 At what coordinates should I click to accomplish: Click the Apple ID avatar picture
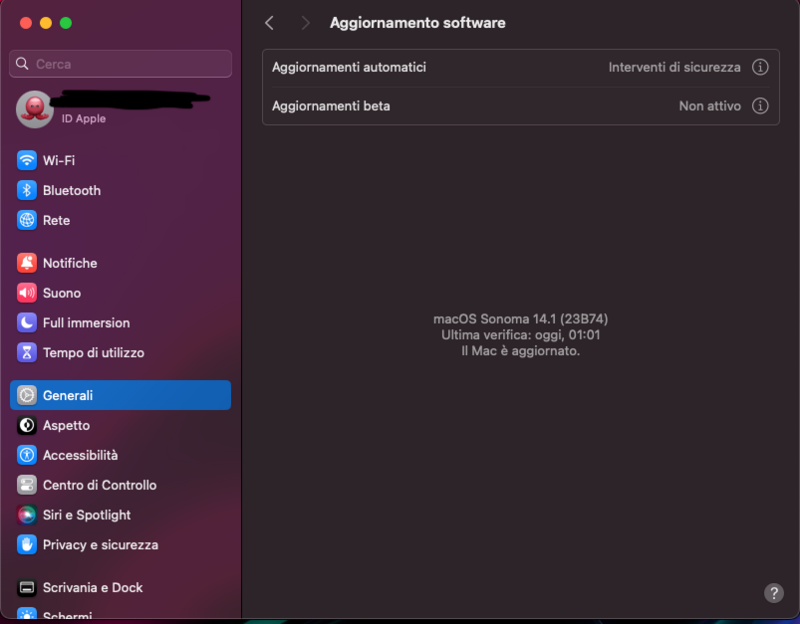click(35, 109)
